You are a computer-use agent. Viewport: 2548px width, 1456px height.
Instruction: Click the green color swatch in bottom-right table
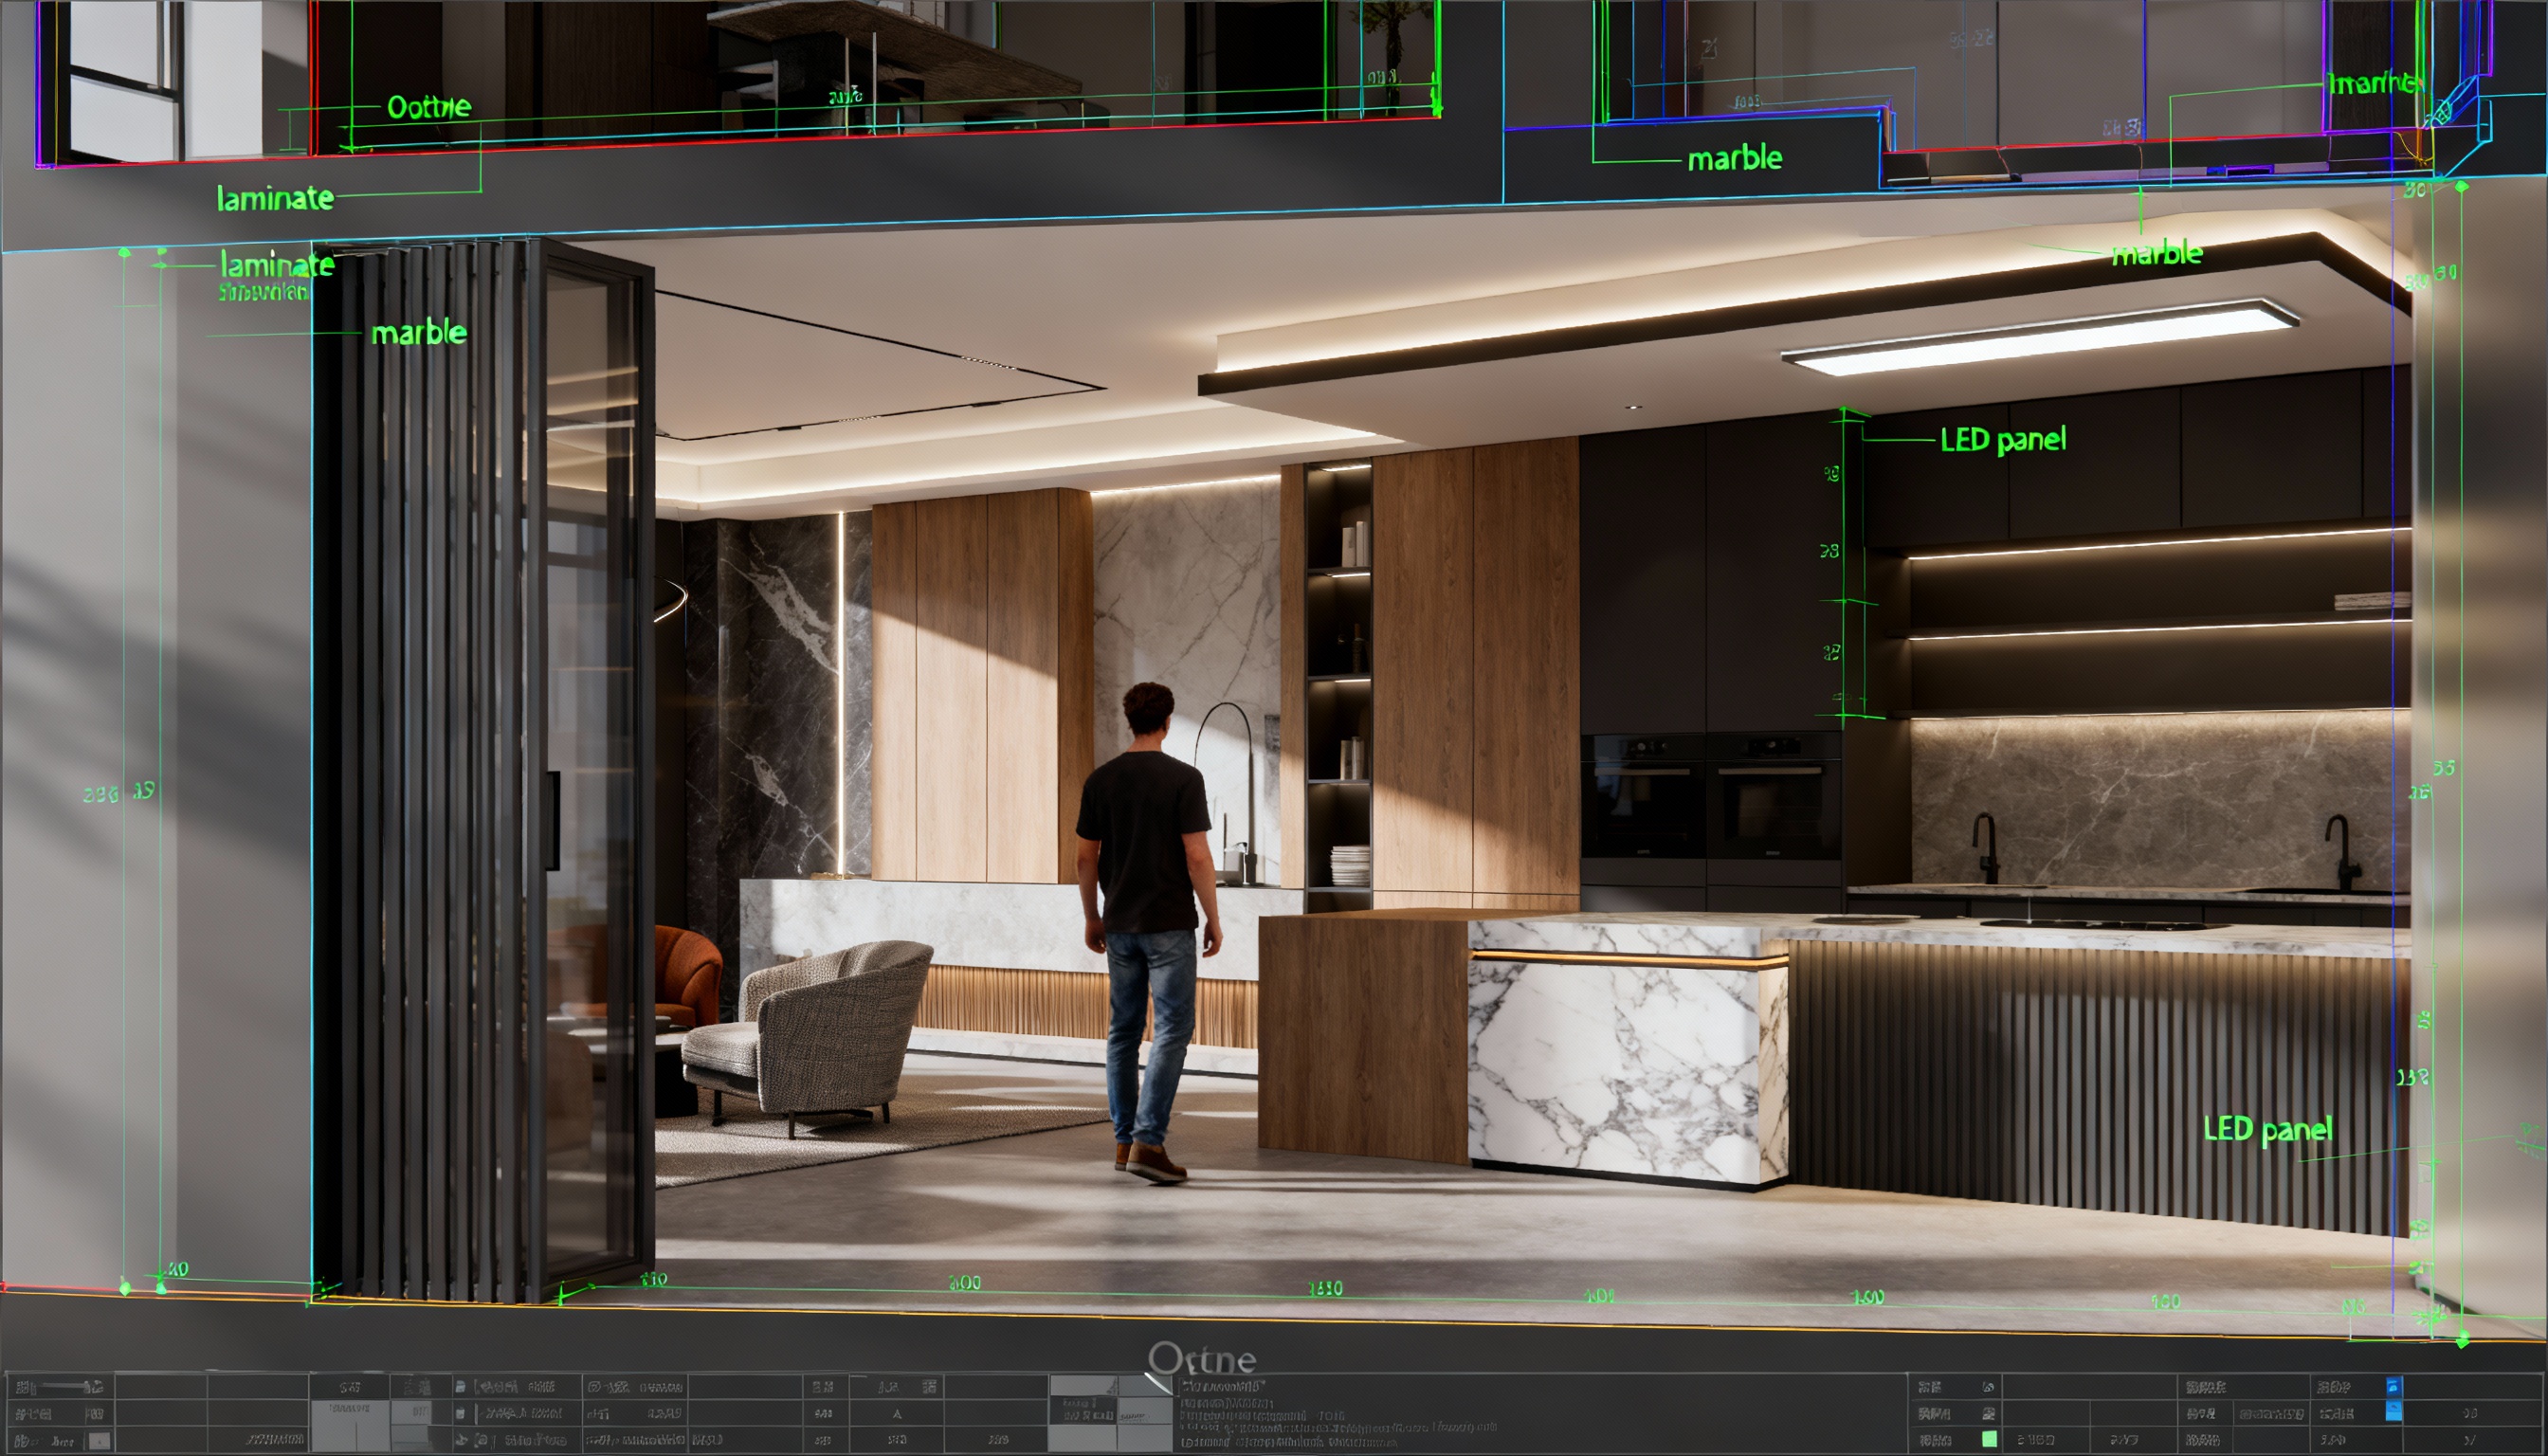(x=1990, y=1439)
